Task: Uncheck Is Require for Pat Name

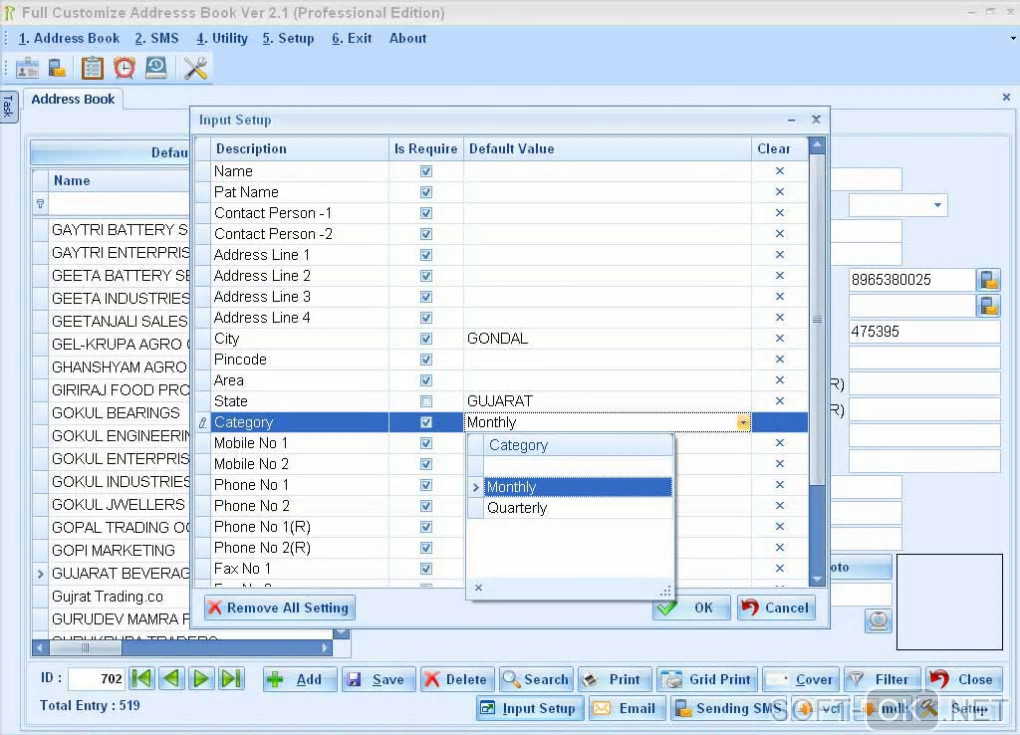Action: click(x=426, y=192)
